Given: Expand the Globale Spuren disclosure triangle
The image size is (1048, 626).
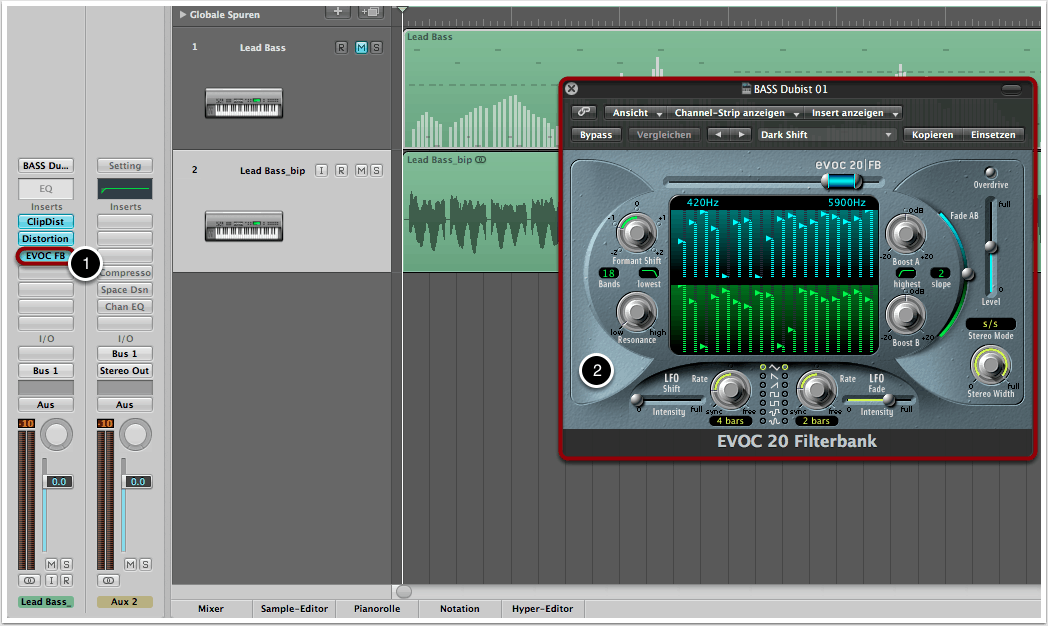Looking at the screenshot, I should tap(182, 15).
